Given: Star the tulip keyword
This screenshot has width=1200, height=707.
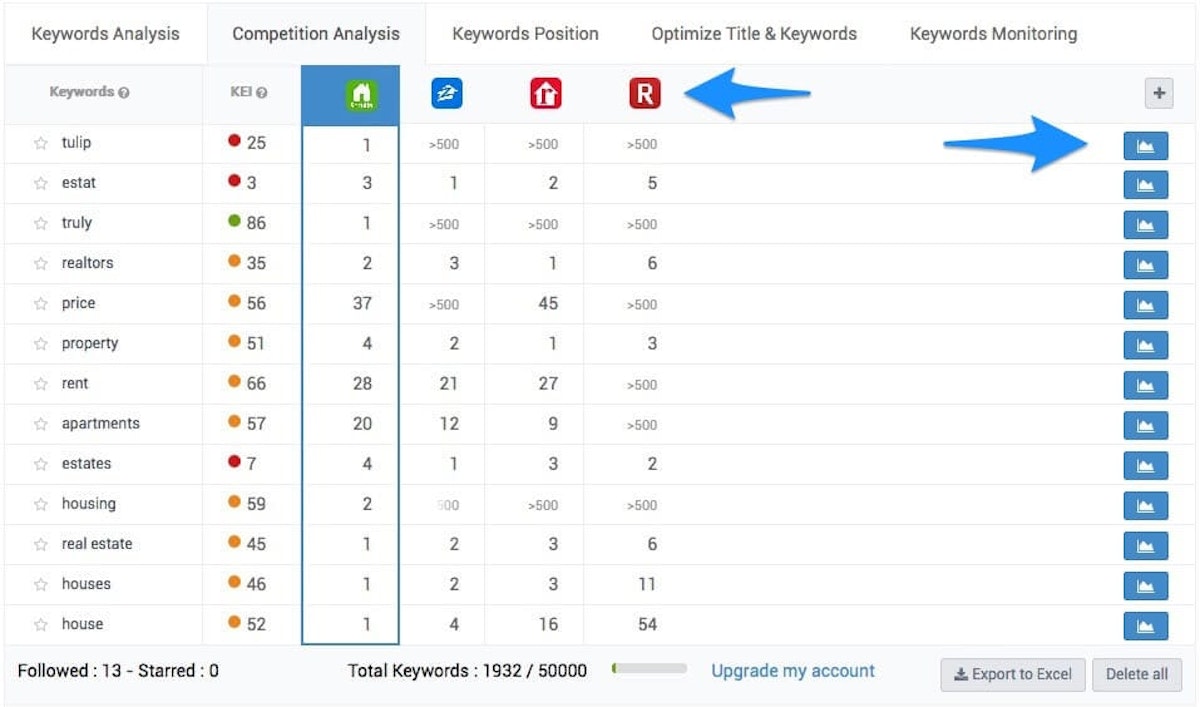Looking at the screenshot, I should [41, 143].
